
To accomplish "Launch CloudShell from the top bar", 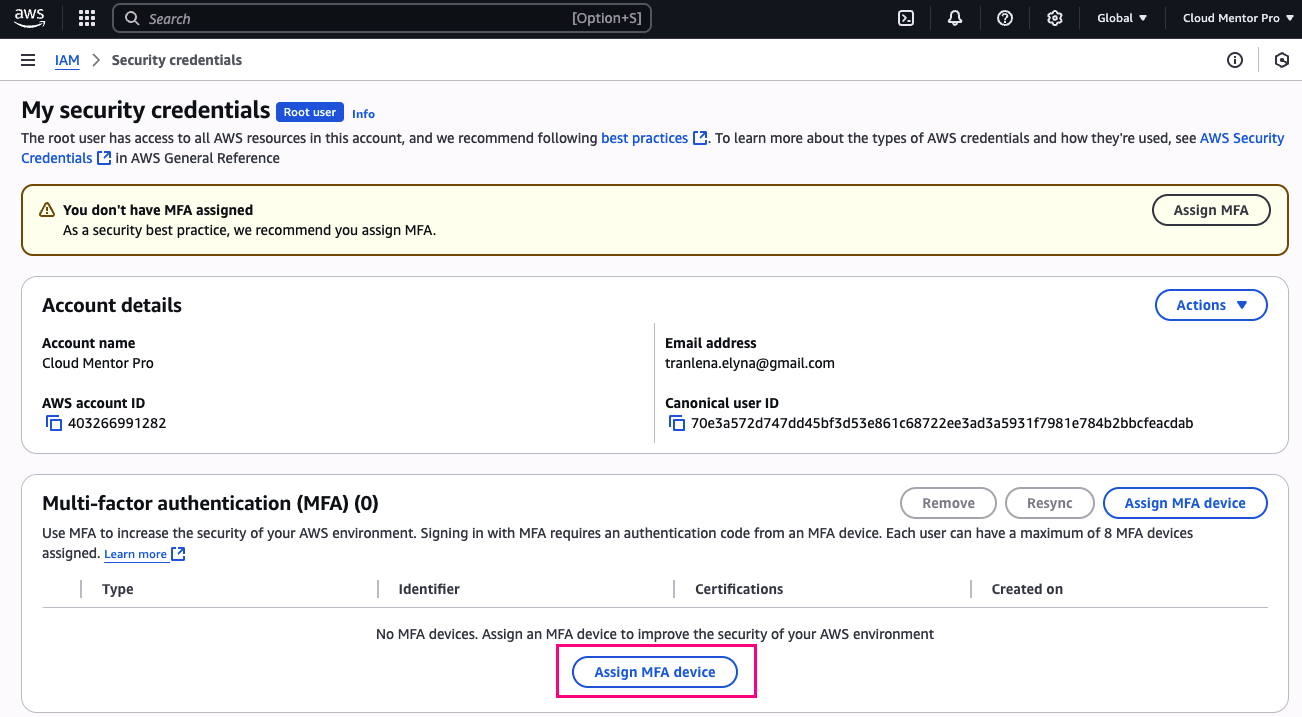I will pyautogui.click(x=906, y=18).
